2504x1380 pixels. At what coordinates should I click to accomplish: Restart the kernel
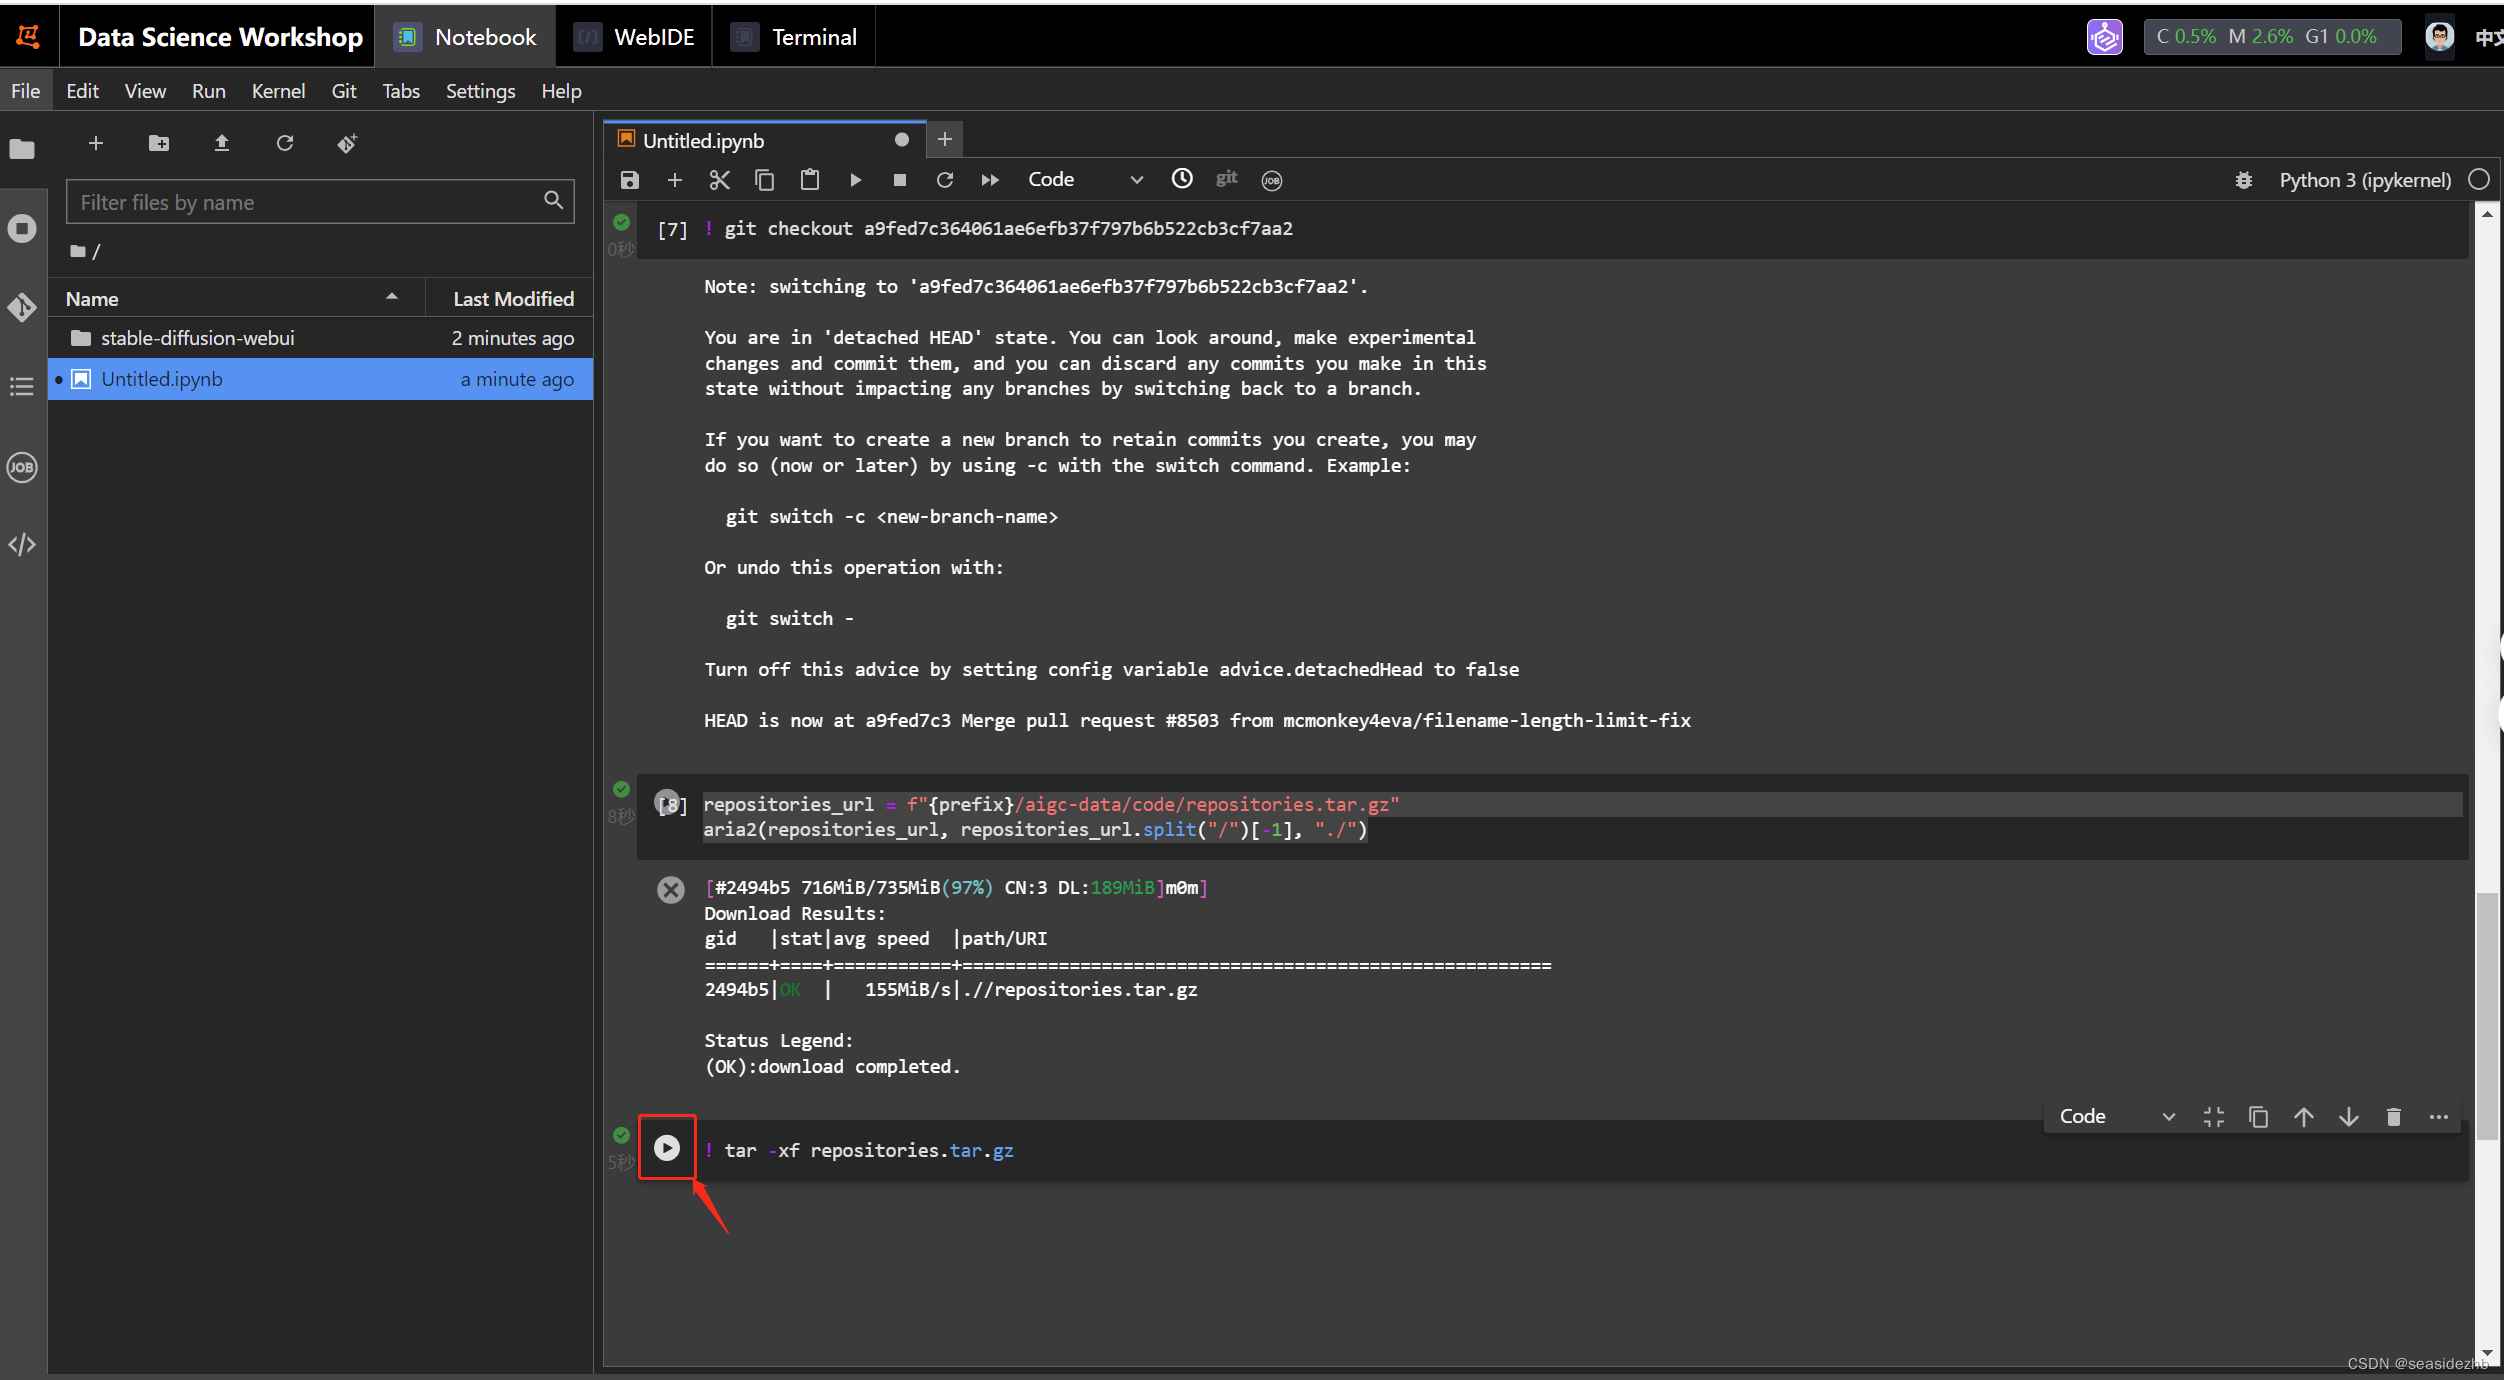point(945,180)
